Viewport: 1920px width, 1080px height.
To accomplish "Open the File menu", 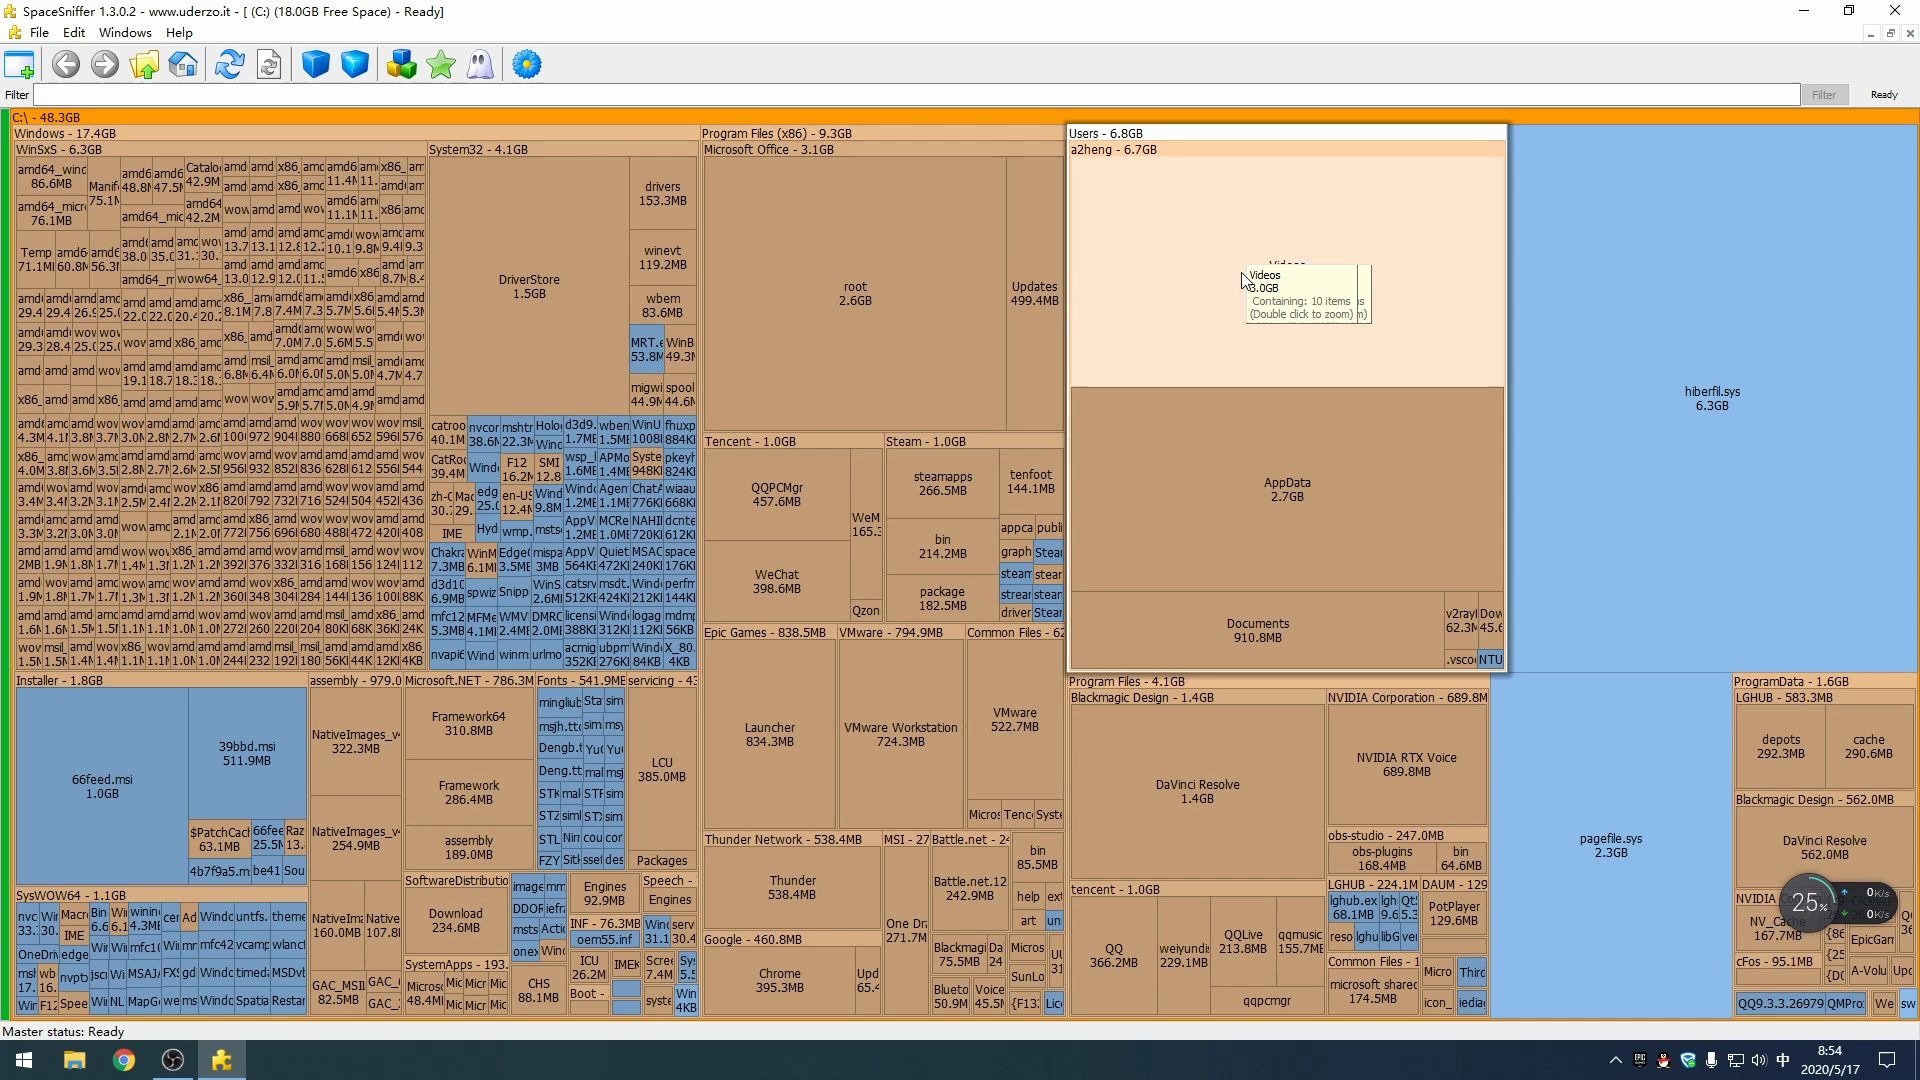I will point(39,33).
